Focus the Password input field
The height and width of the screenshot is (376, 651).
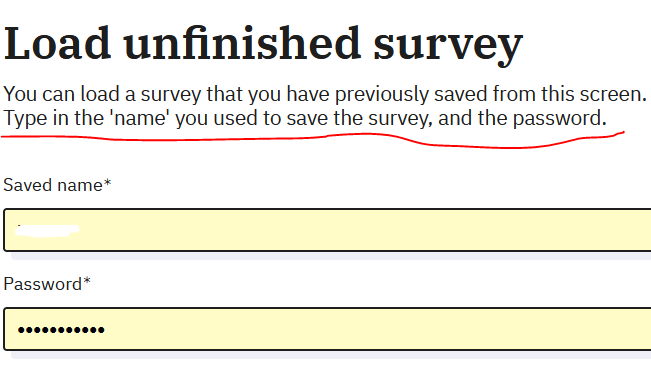click(x=327, y=329)
